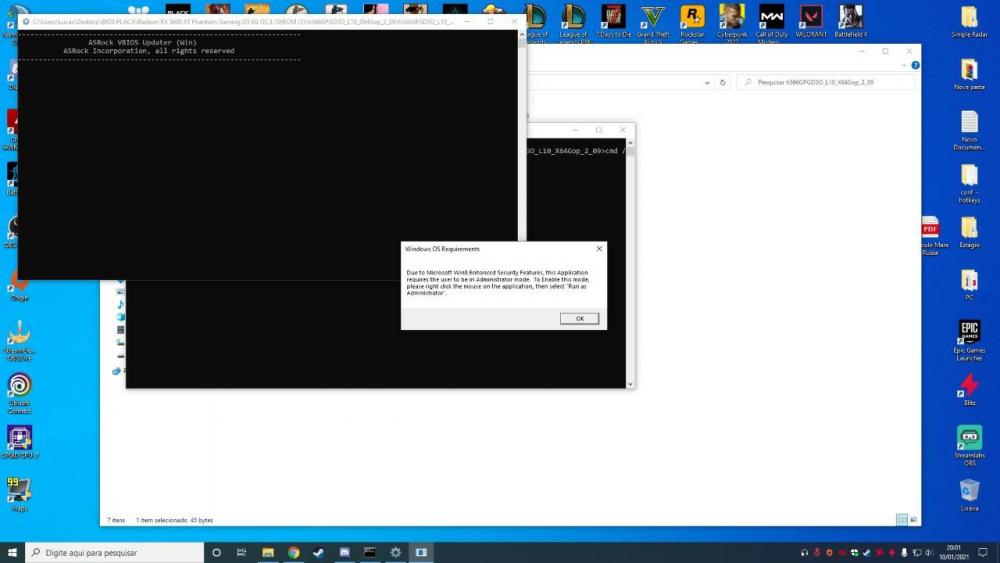Open the Explorer help icon

pyautogui.click(x=915, y=65)
